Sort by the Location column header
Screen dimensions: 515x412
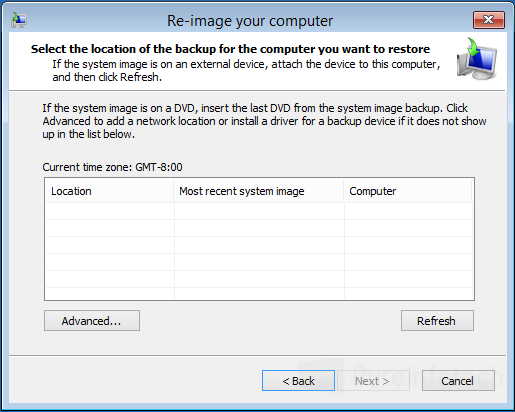pos(110,191)
